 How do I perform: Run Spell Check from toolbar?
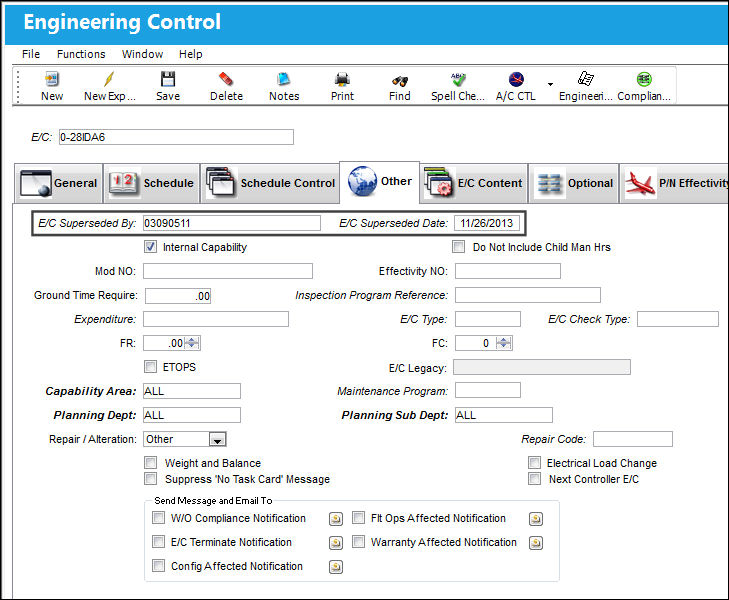458,79
